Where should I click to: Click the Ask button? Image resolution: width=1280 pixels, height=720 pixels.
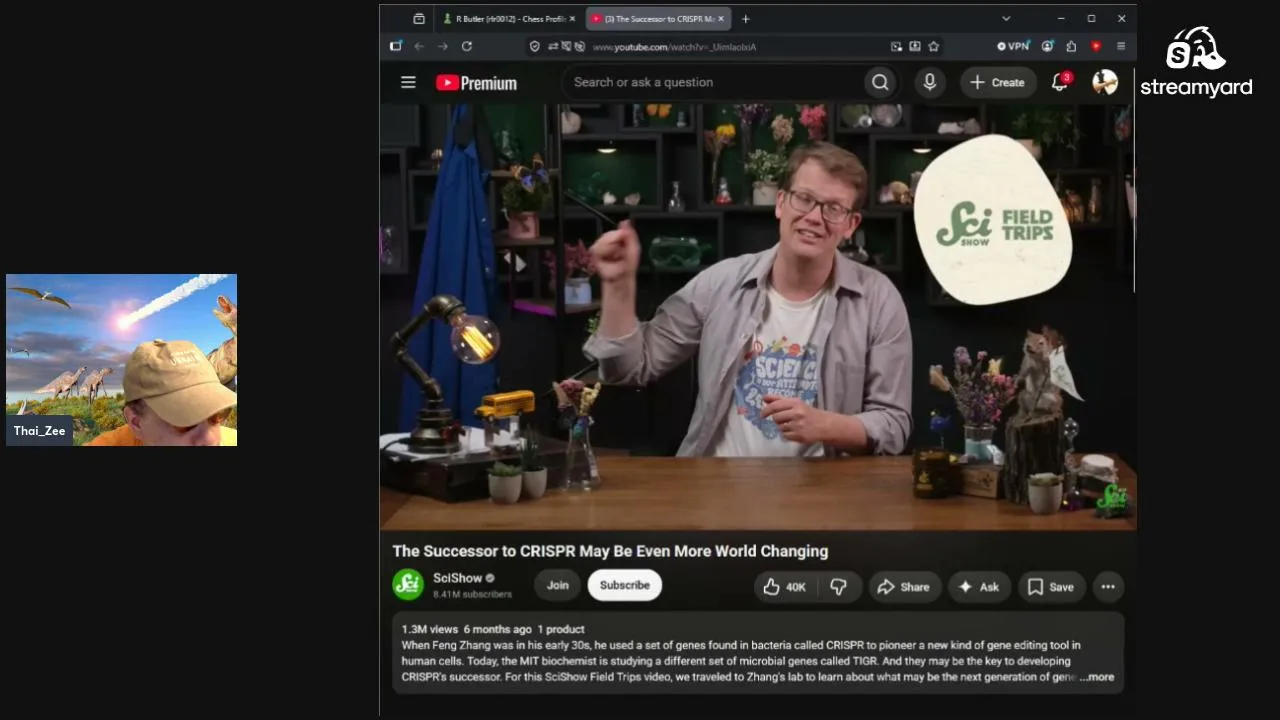pyautogui.click(x=979, y=587)
